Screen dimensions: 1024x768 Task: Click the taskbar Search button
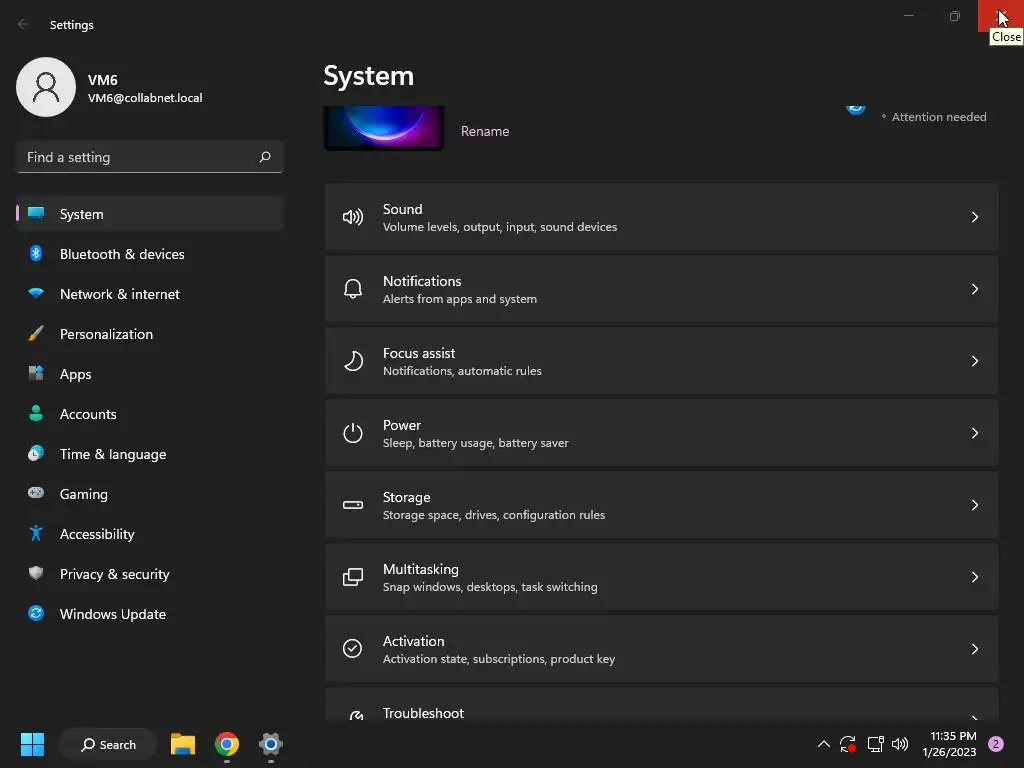coord(108,744)
